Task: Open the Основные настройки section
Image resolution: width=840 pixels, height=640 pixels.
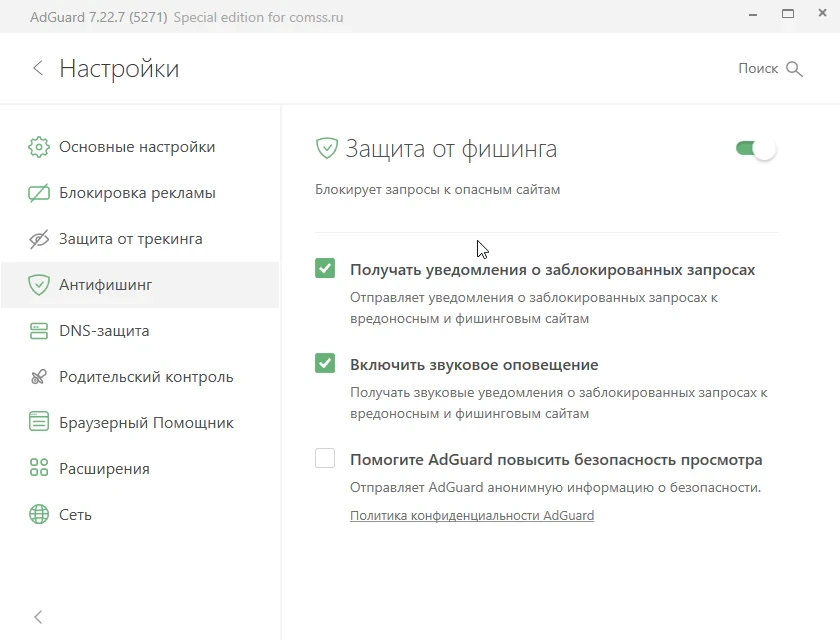Action: click(140, 147)
